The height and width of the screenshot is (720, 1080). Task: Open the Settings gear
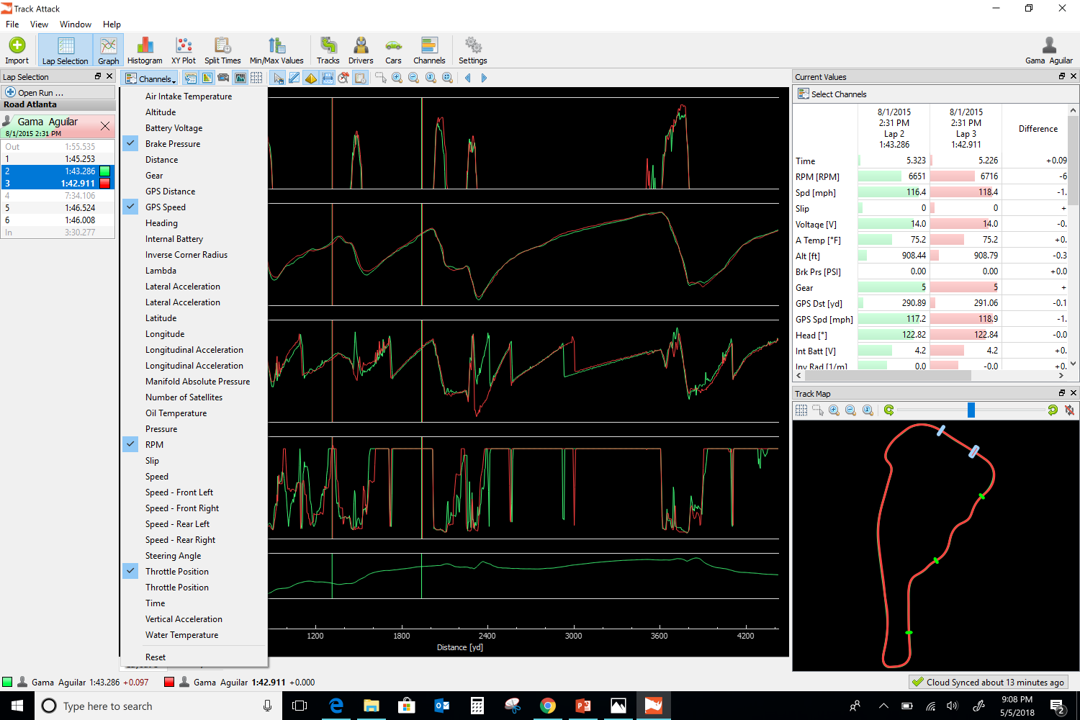[472, 50]
